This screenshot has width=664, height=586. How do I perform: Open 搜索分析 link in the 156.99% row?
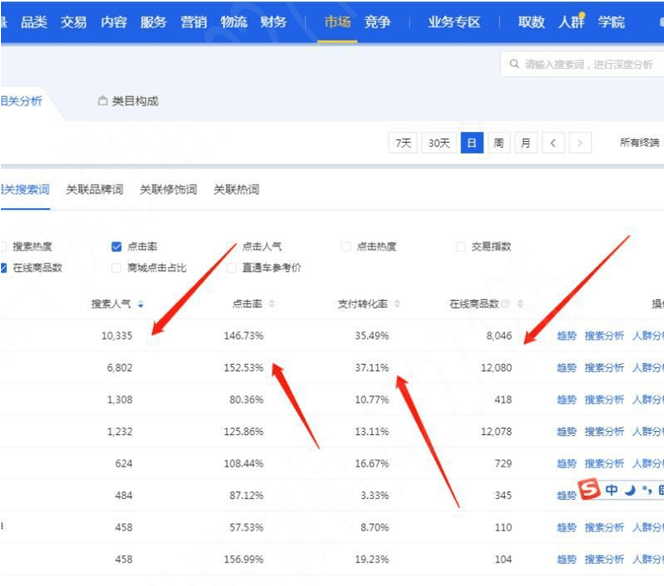point(604,559)
